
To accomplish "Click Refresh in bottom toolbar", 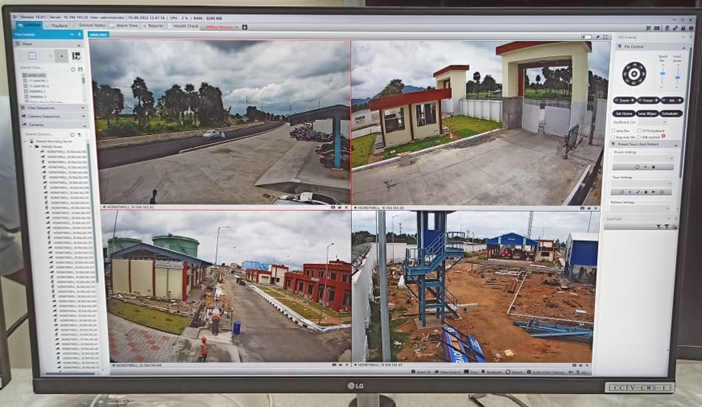I will [515, 372].
